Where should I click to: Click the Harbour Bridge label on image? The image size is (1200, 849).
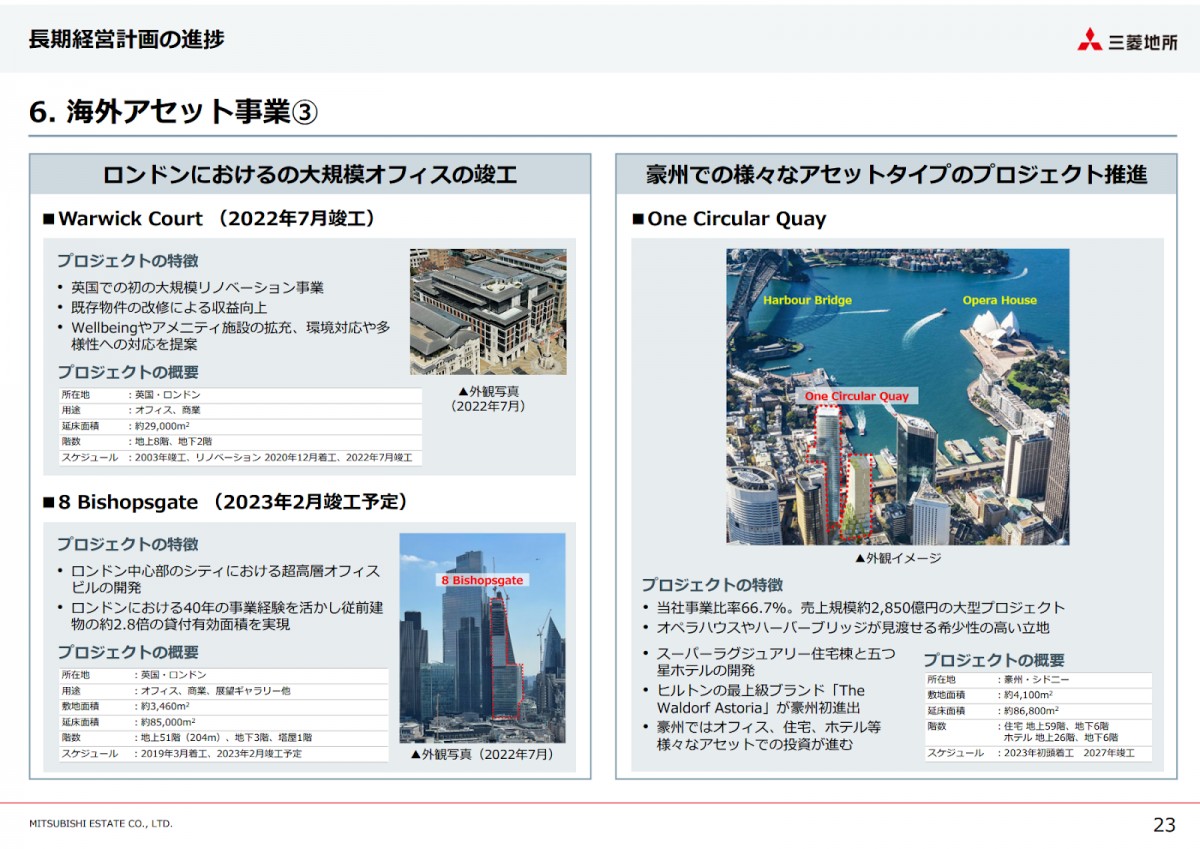tap(807, 300)
